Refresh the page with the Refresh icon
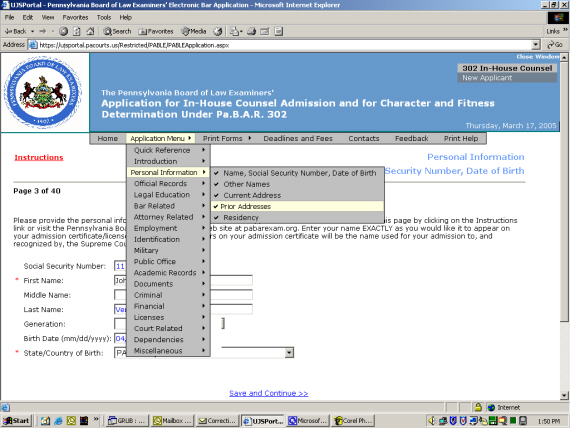Screen dimensions: 570x428 tap(77, 31)
